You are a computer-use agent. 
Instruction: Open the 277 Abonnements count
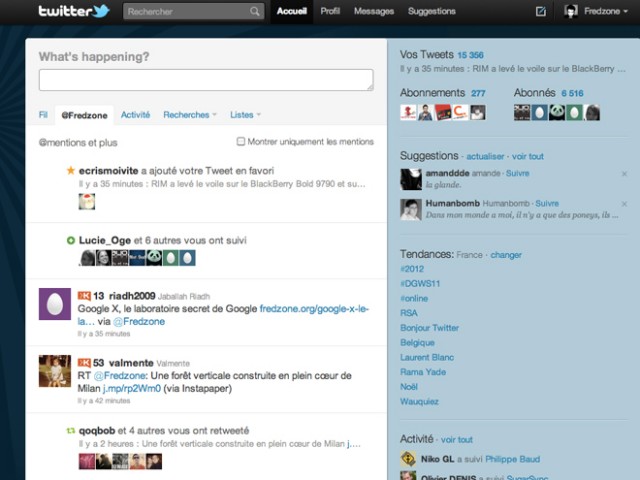click(x=478, y=93)
